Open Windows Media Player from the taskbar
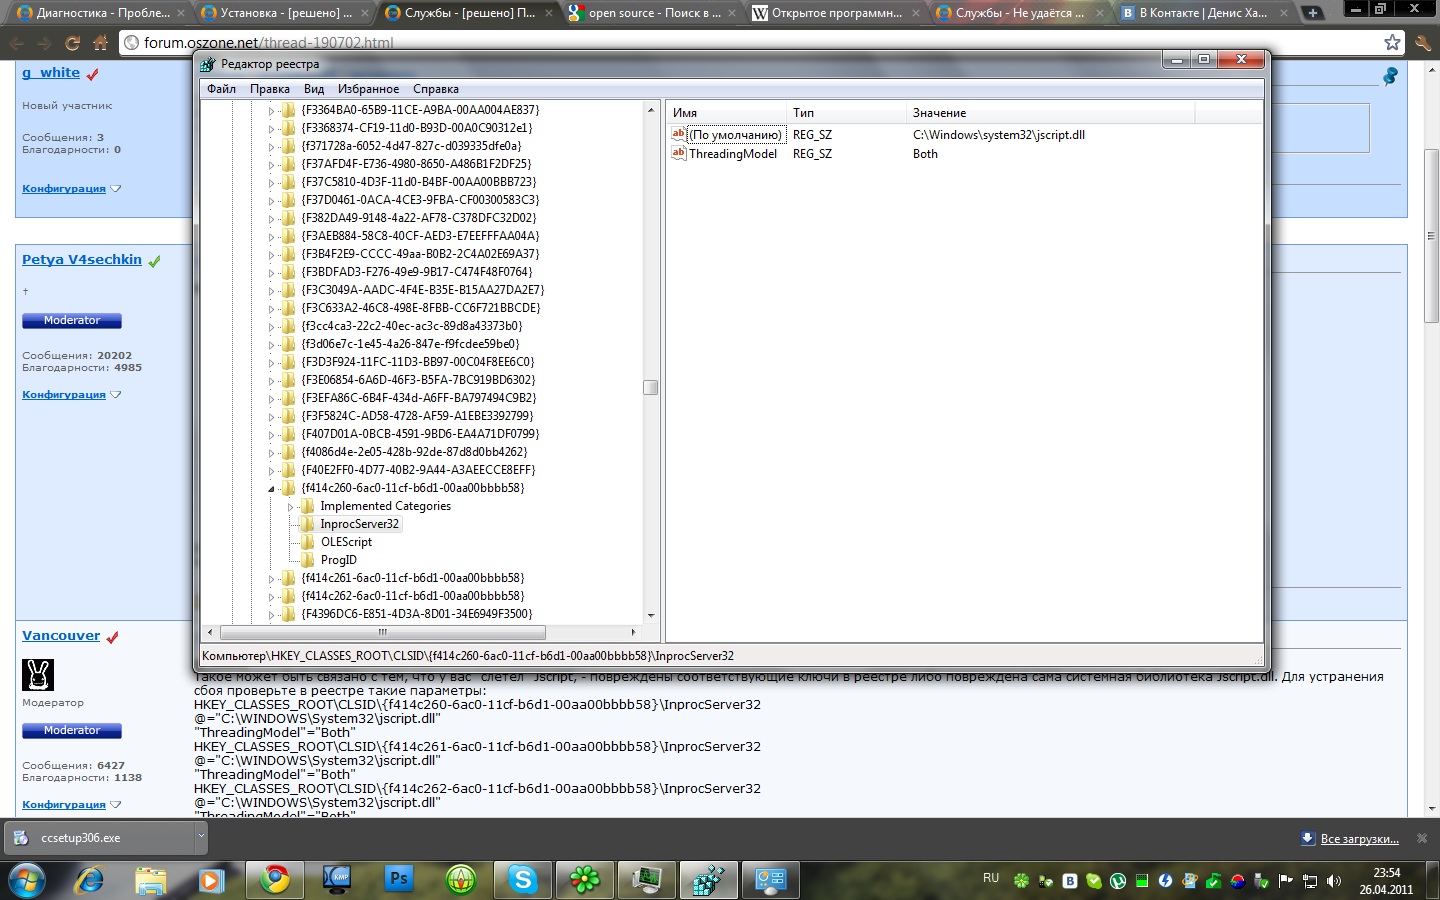 click(x=210, y=880)
